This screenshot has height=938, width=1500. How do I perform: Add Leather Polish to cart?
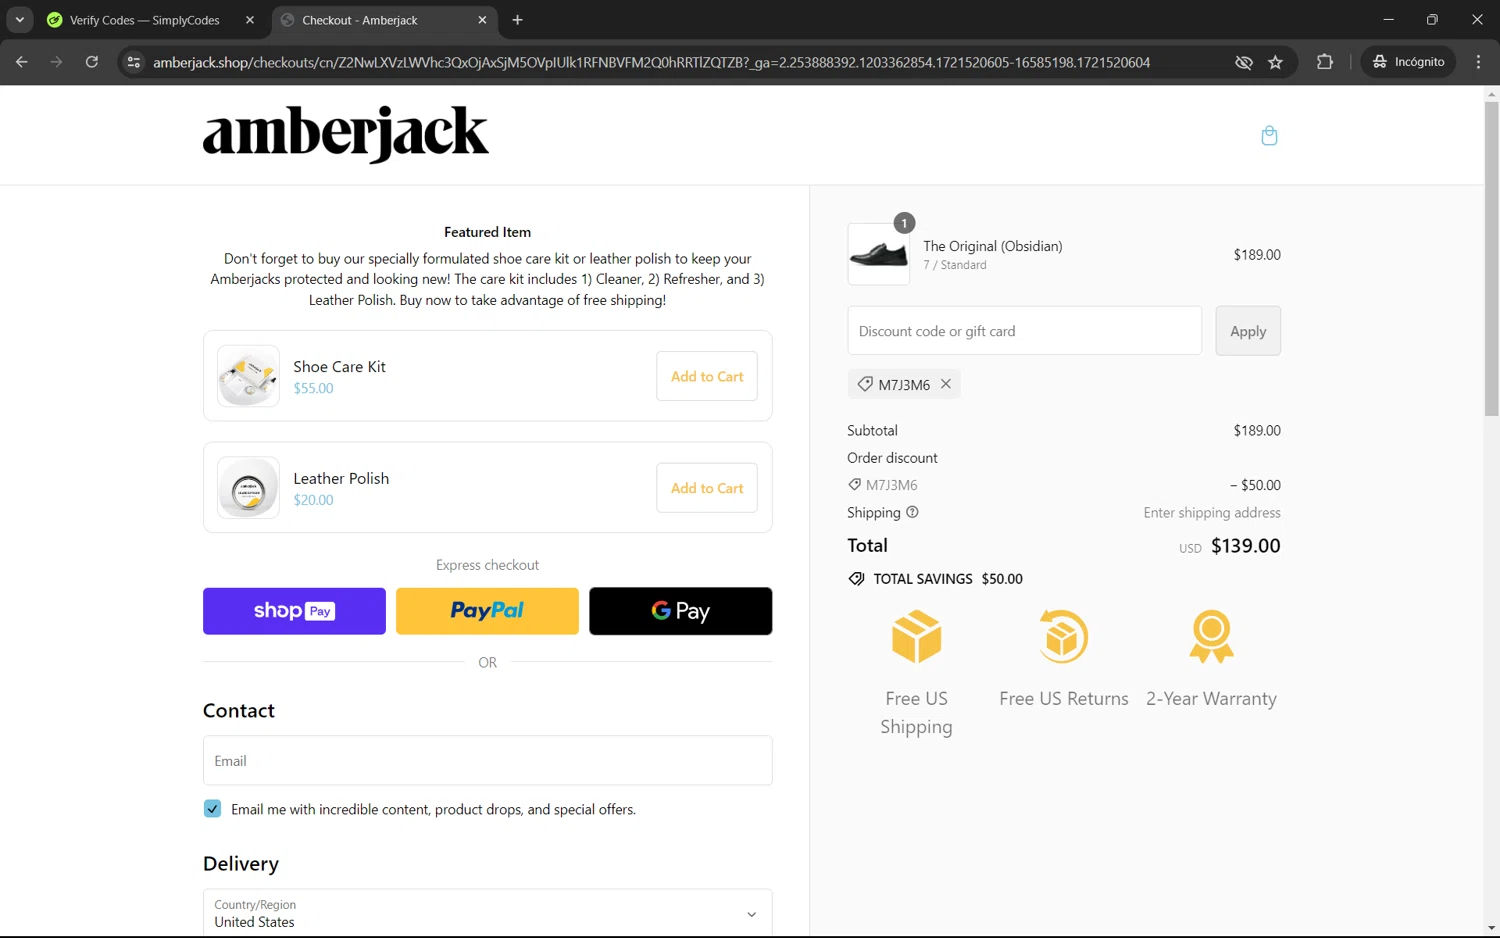click(x=707, y=488)
